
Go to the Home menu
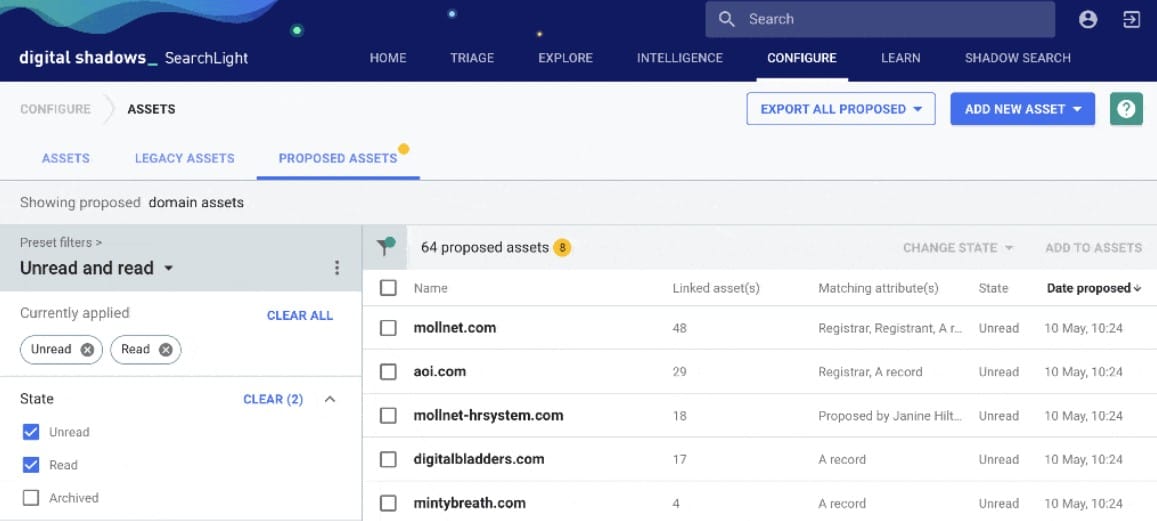[x=388, y=58]
